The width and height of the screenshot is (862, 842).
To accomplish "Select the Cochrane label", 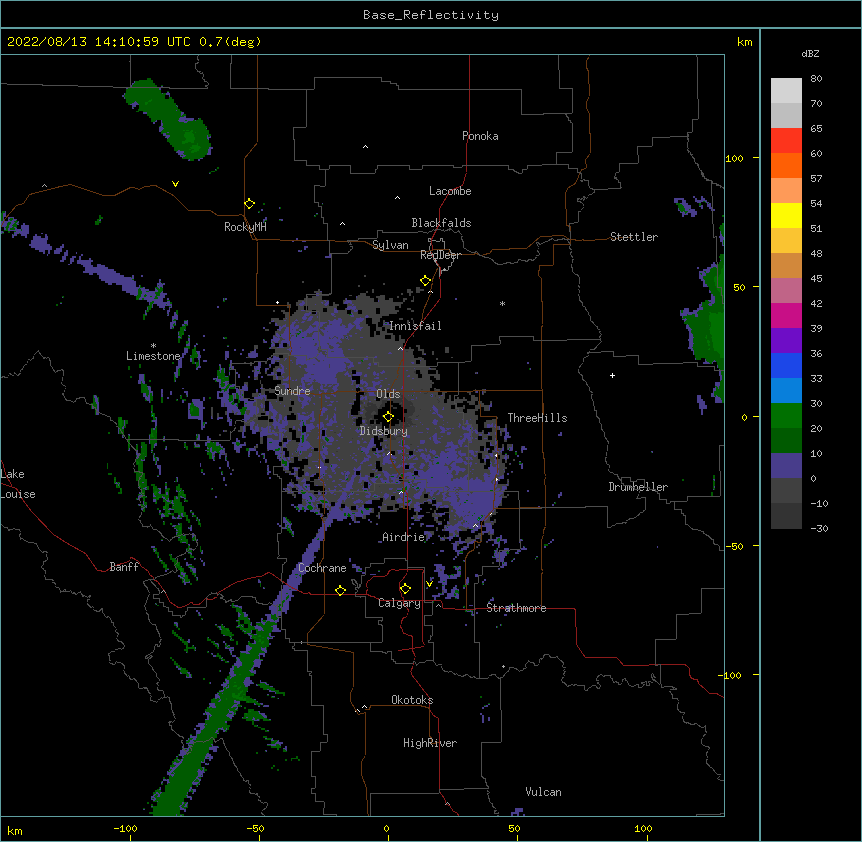I will pos(322,568).
